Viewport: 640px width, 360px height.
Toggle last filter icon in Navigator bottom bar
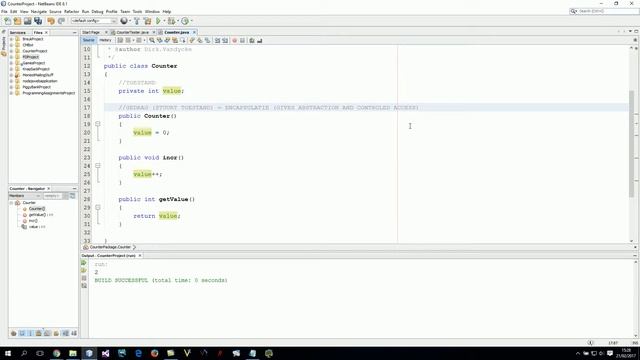(74, 333)
